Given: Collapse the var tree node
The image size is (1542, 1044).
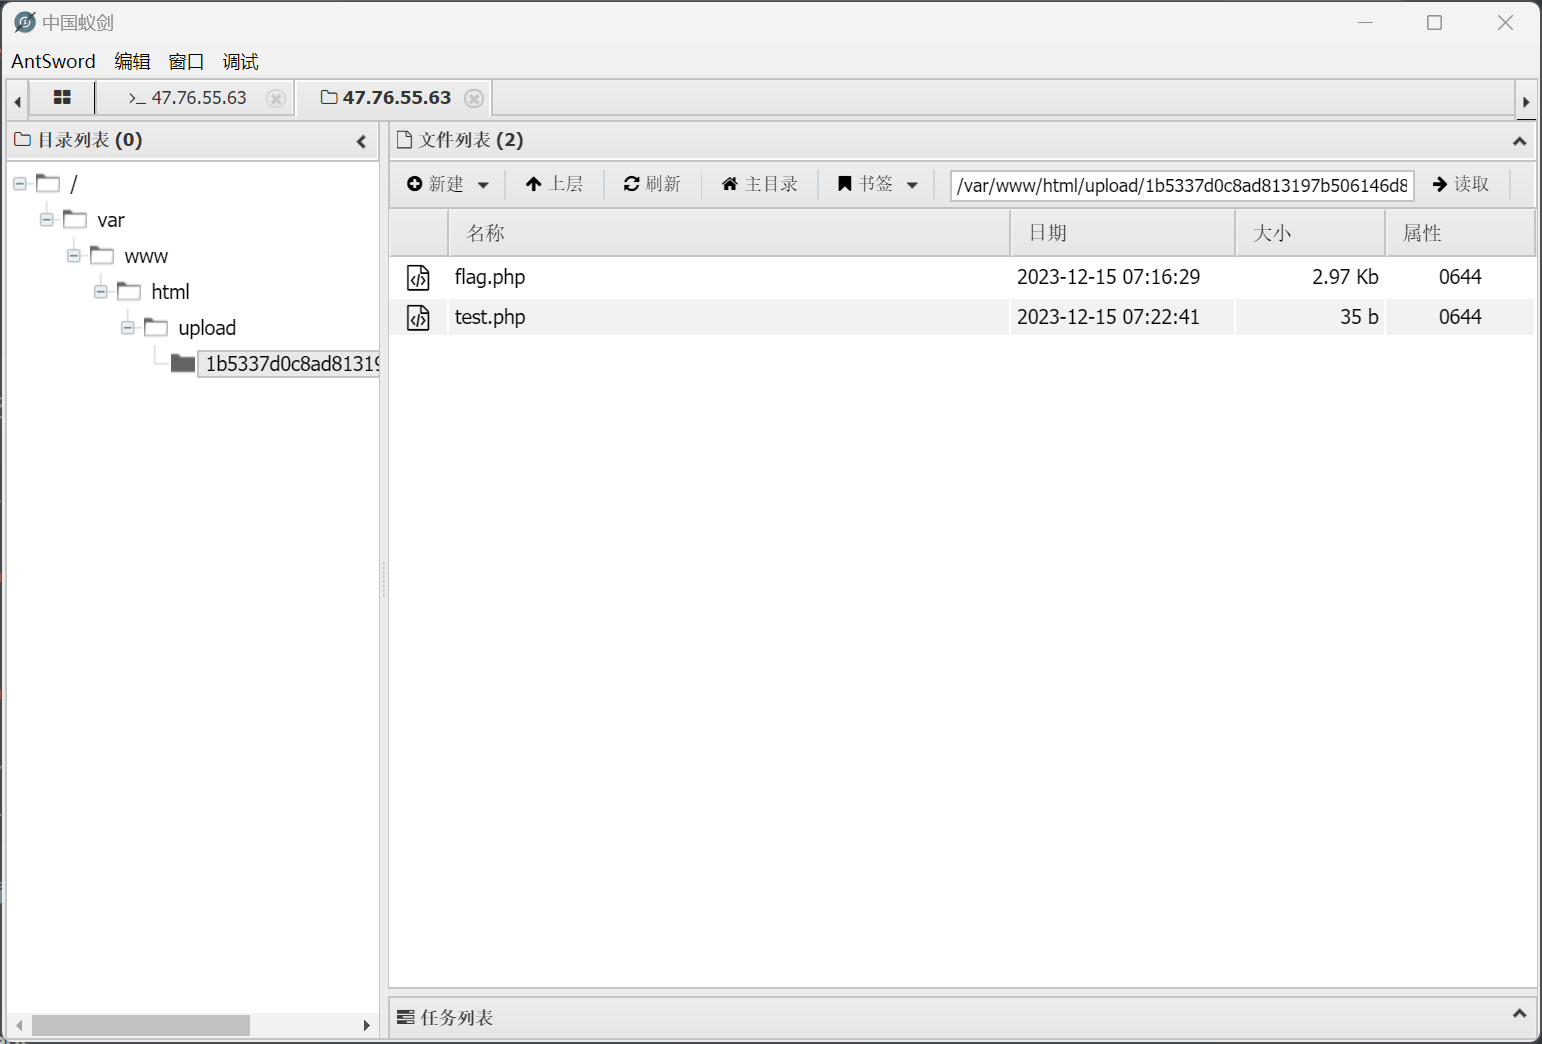Looking at the screenshot, I should [47, 219].
